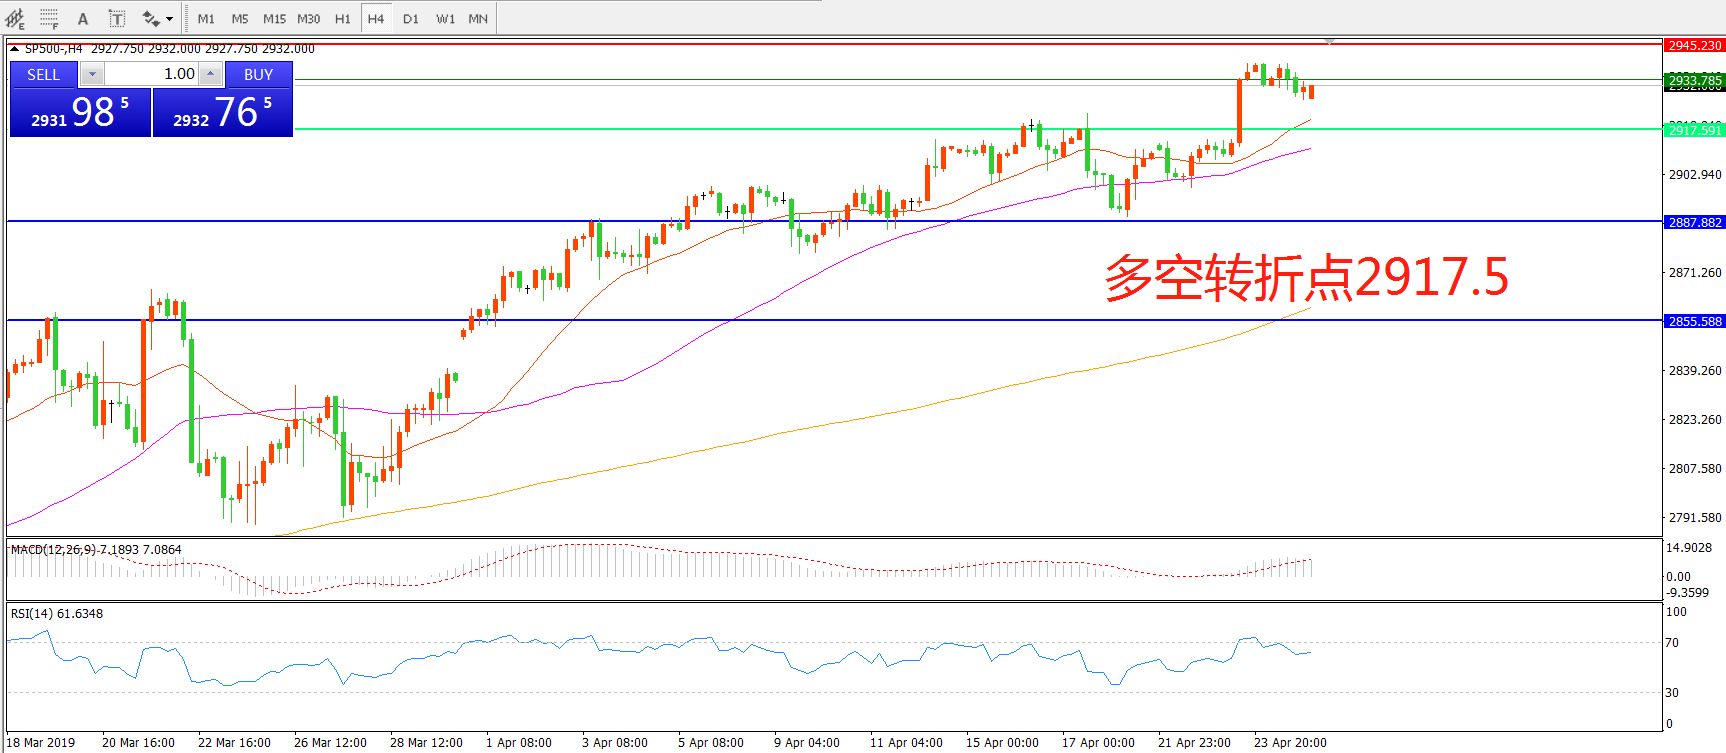Switch chart to M1 timeframe
The image size is (1726, 753).
206,18
